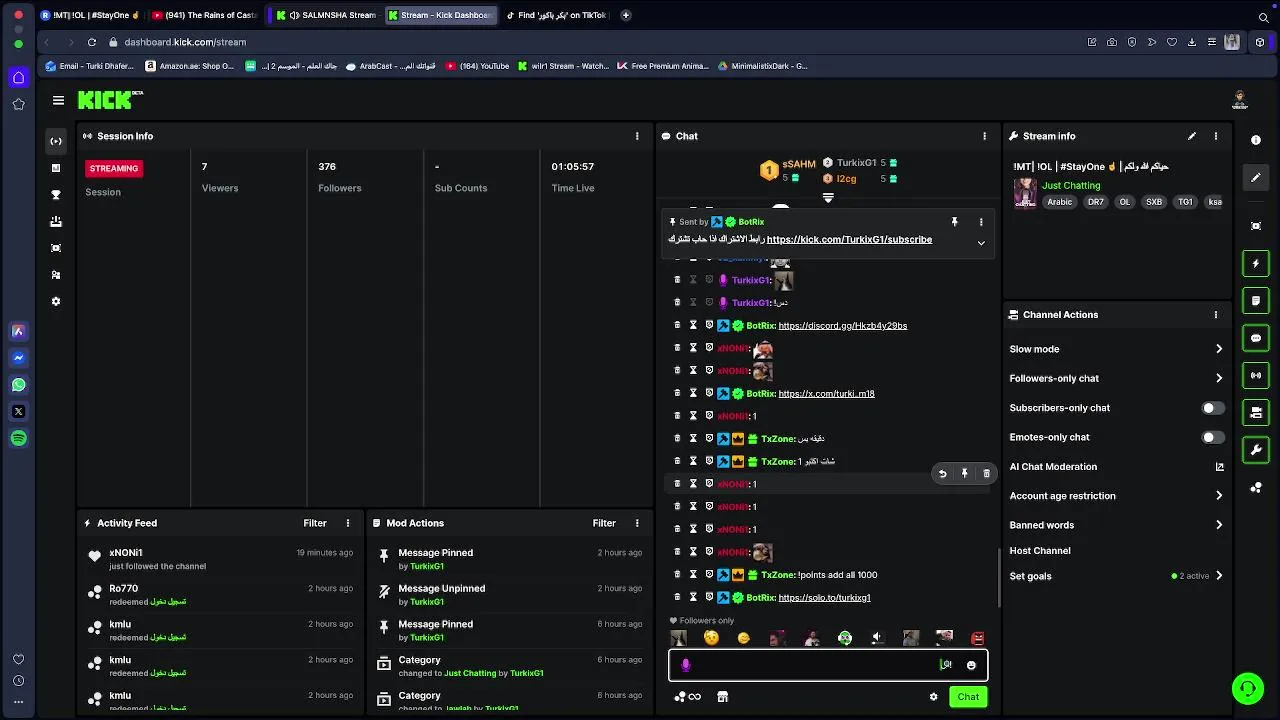The width and height of the screenshot is (1280, 720).
Task: Select the Arabic stream tag
Action: point(1059,202)
